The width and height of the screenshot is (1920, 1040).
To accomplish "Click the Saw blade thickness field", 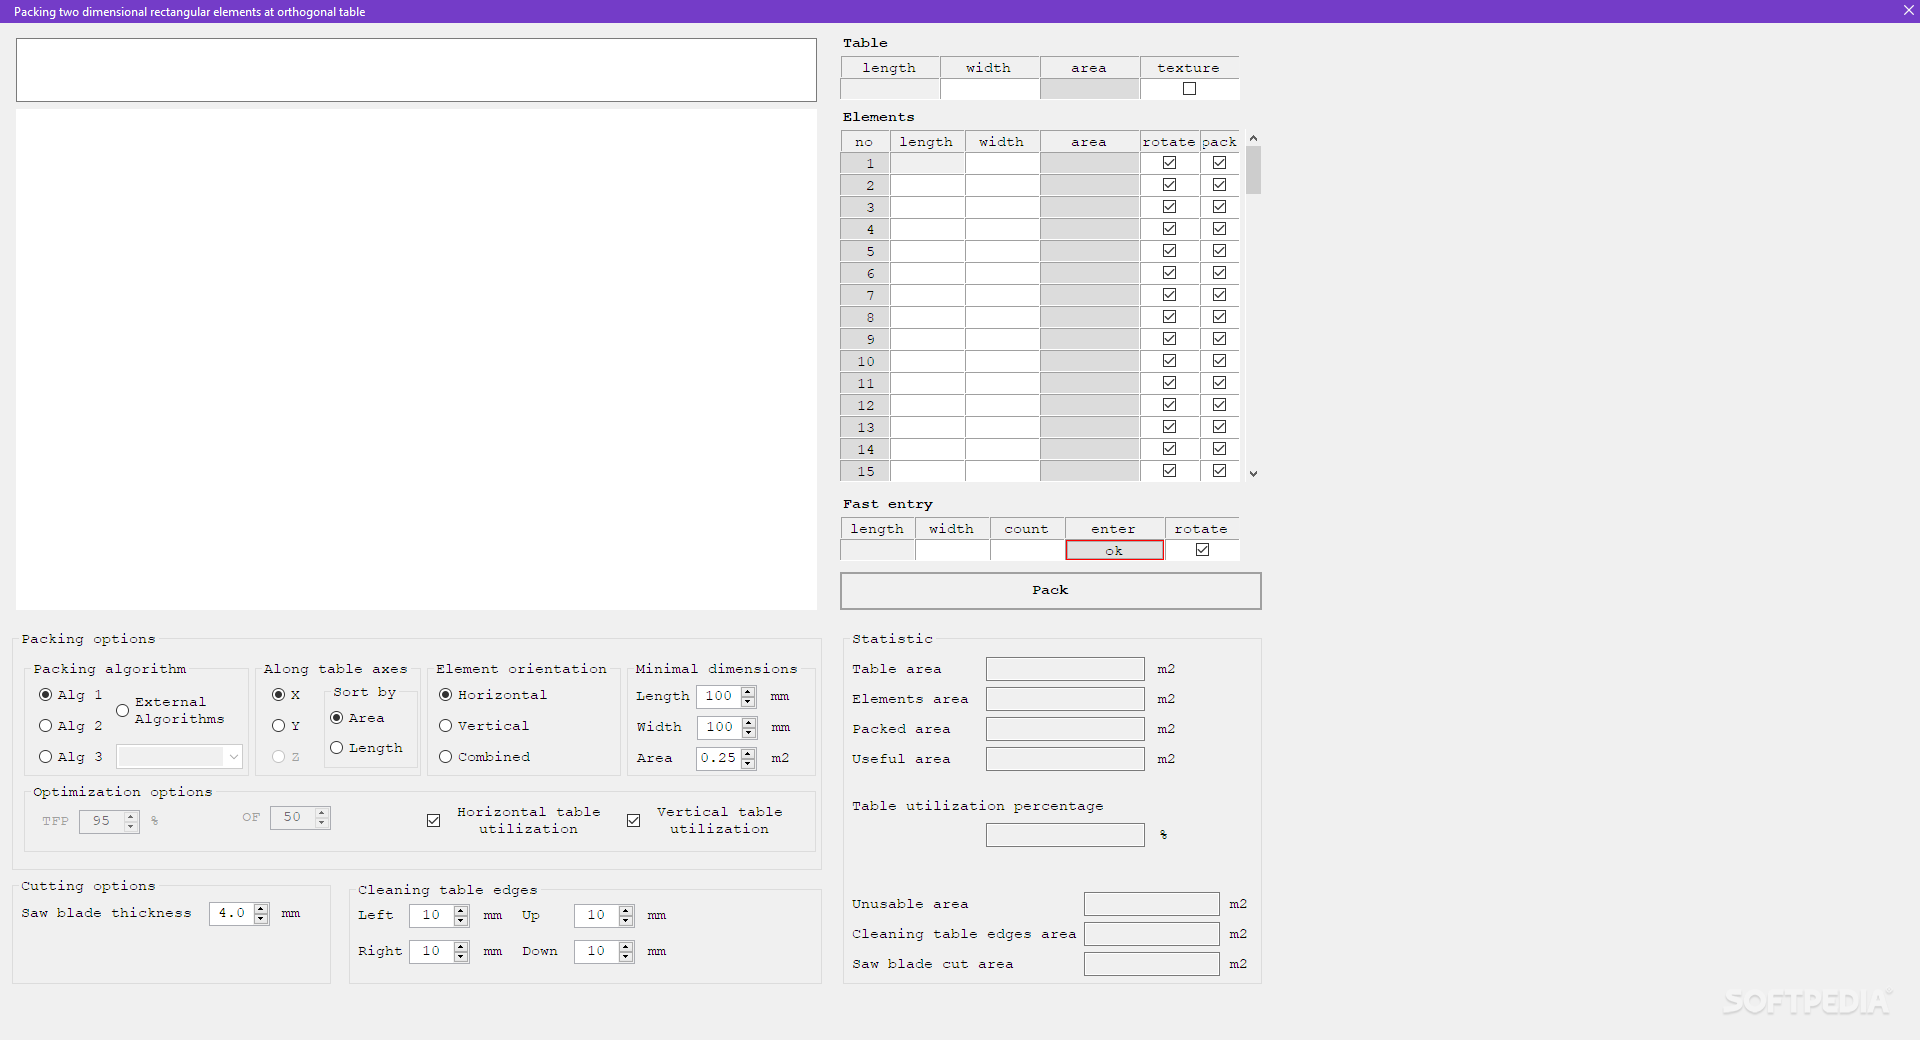I will (x=232, y=914).
